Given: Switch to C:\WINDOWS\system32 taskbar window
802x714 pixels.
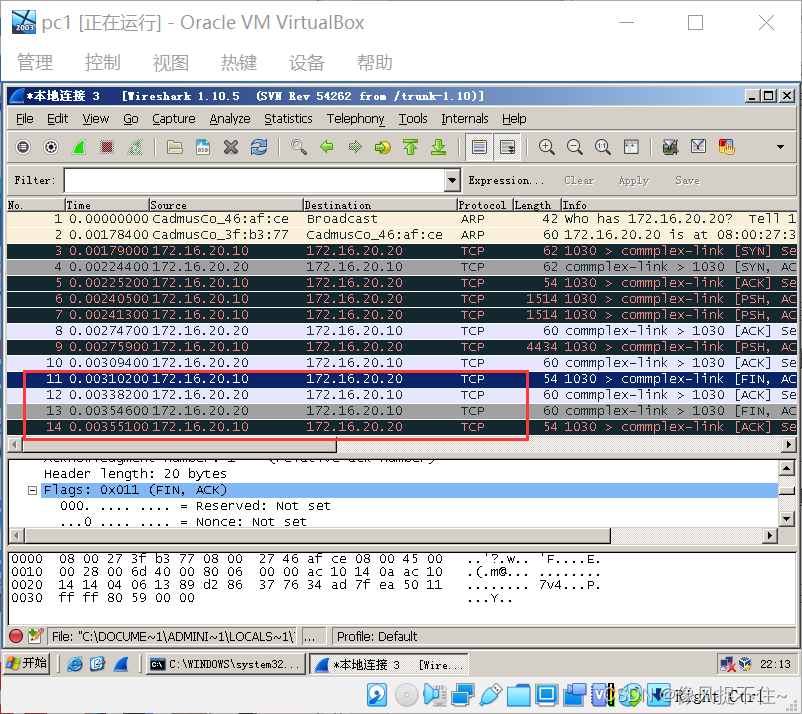Looking at the screenshot, I should [226, 664].
